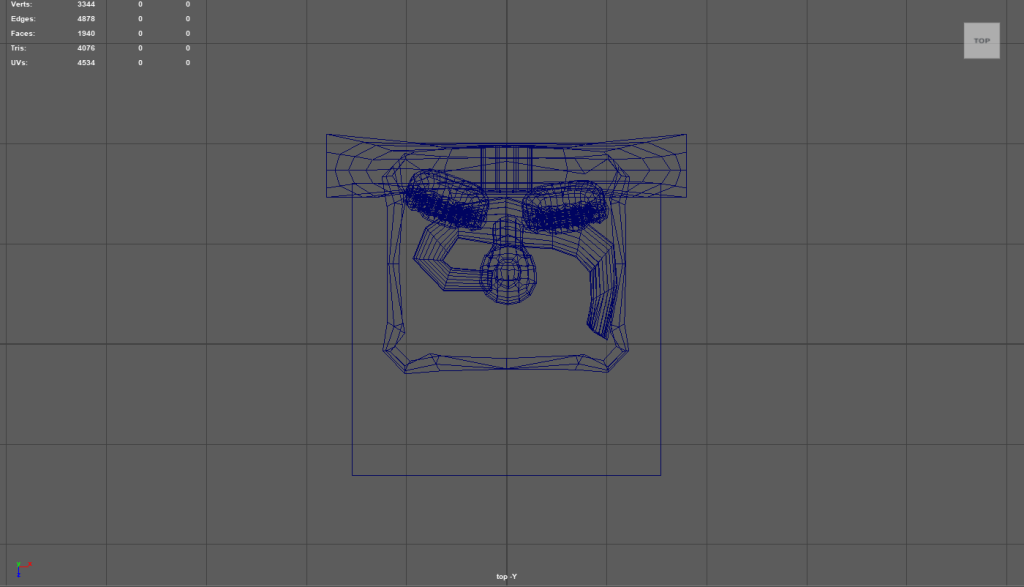Select the right dense oval lens mesh
Screen dimensions: 1024x587
(565, 208)
